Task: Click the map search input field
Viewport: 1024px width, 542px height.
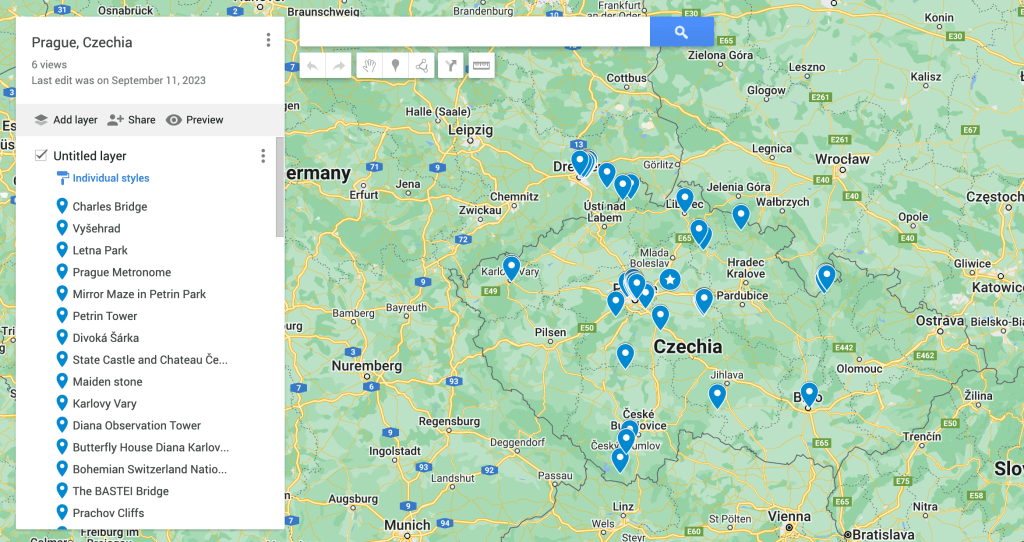Action: pos(474,32)
